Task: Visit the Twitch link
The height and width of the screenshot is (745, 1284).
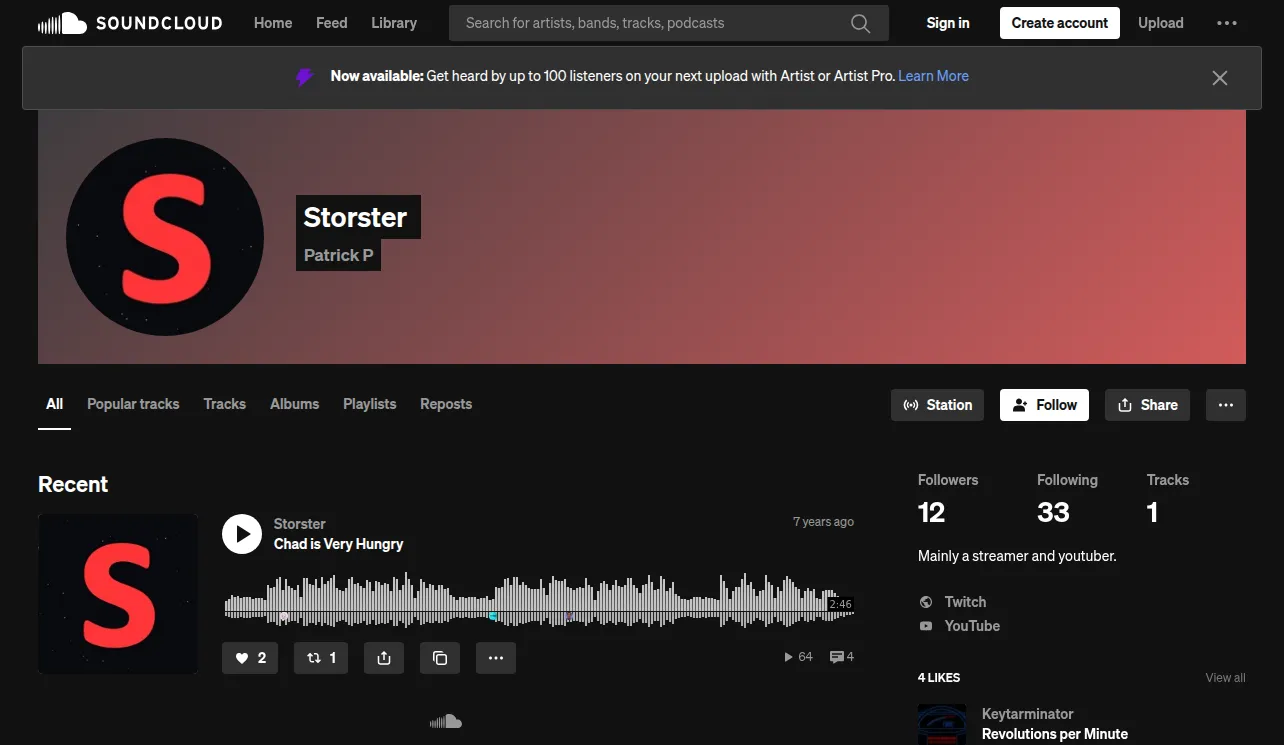Action: [x=965, y=602]
